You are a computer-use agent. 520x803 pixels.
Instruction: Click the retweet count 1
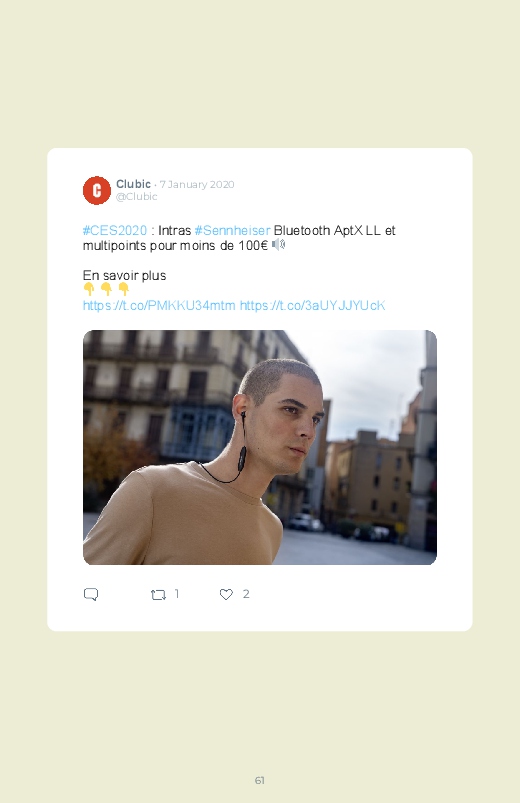pos(177,594)
